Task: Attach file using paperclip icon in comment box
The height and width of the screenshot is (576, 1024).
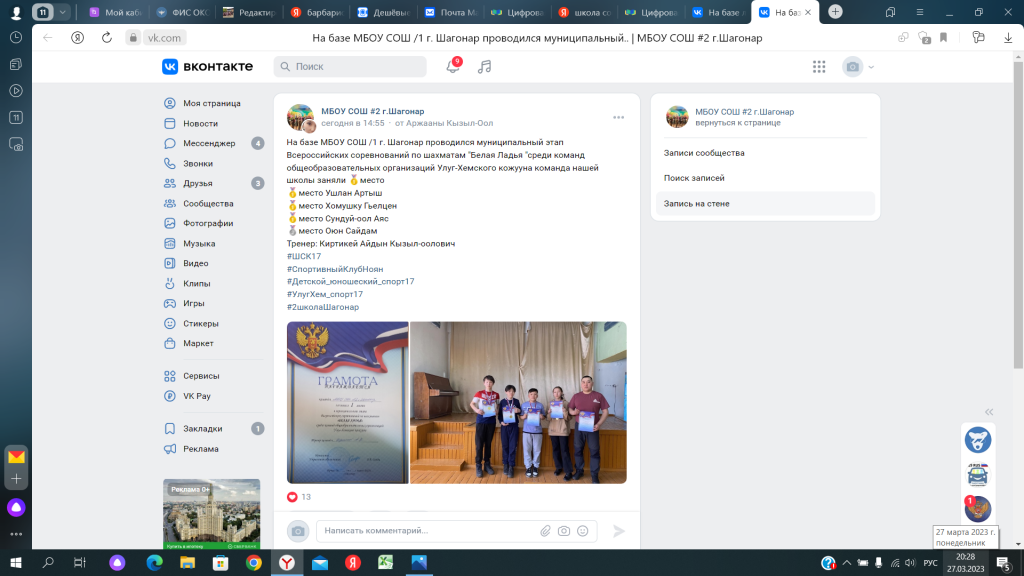Action: tap(545, 530)
